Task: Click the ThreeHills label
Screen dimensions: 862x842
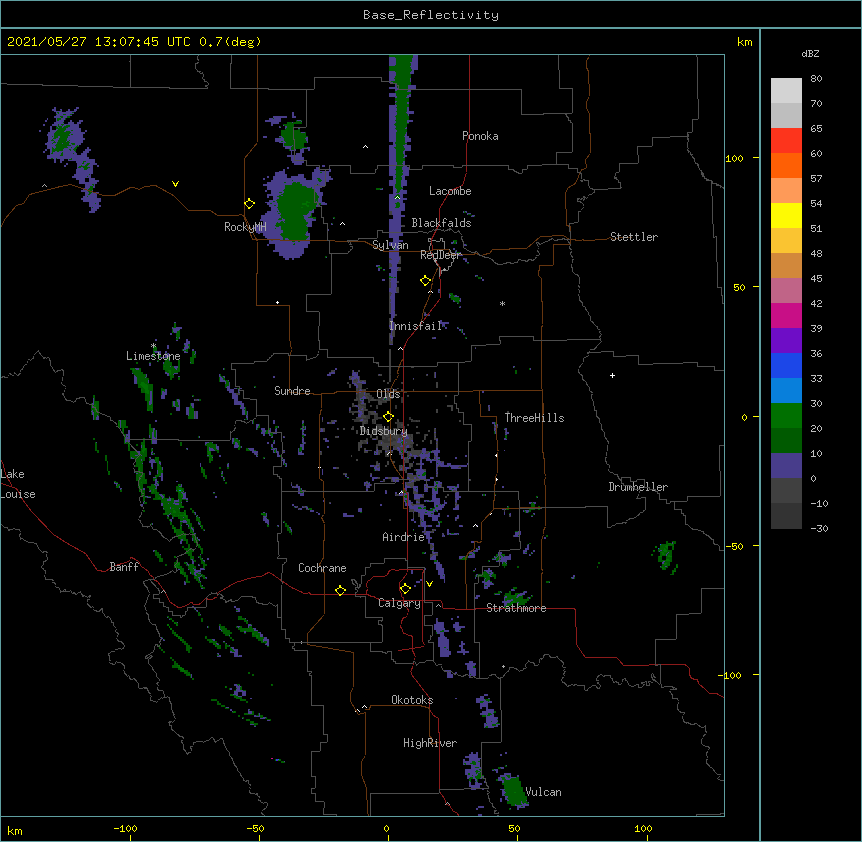Action: tap(534, 418)
